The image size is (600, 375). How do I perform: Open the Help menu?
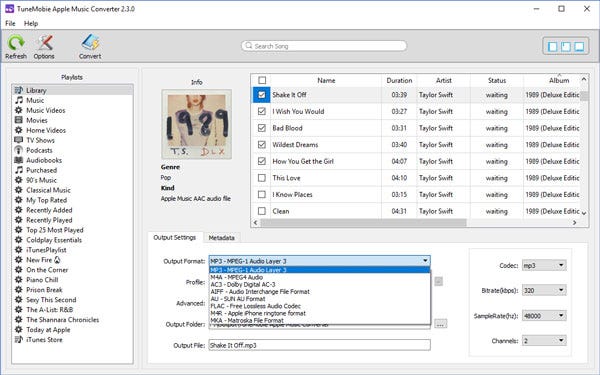[31, 23]
